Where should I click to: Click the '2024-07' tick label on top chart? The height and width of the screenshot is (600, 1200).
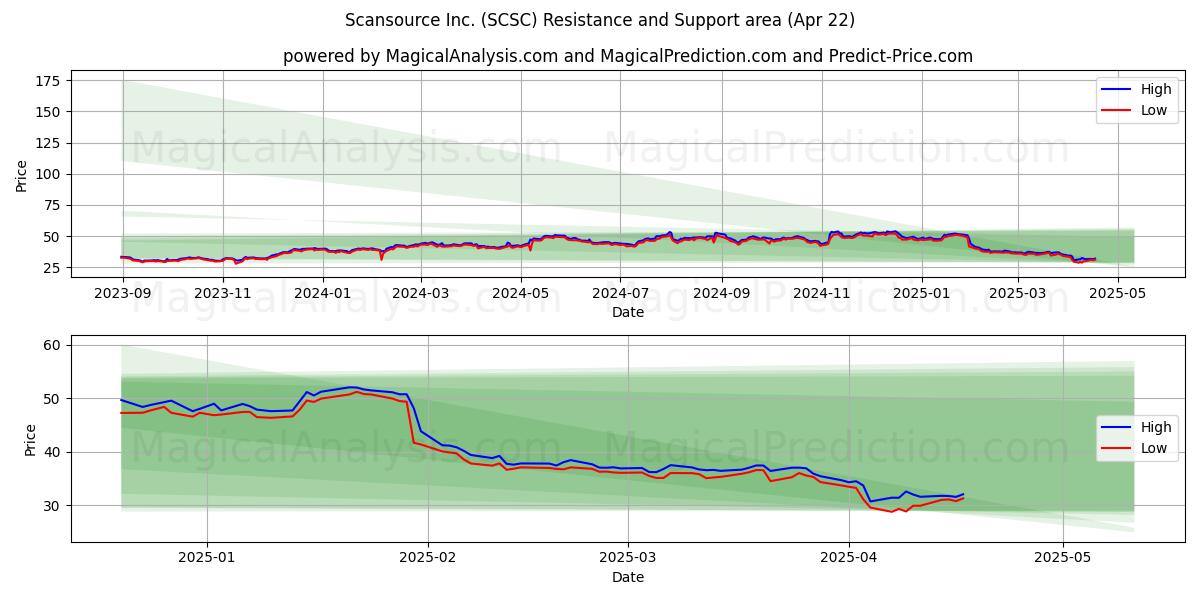pyautogui.click(x=620, y=295)
